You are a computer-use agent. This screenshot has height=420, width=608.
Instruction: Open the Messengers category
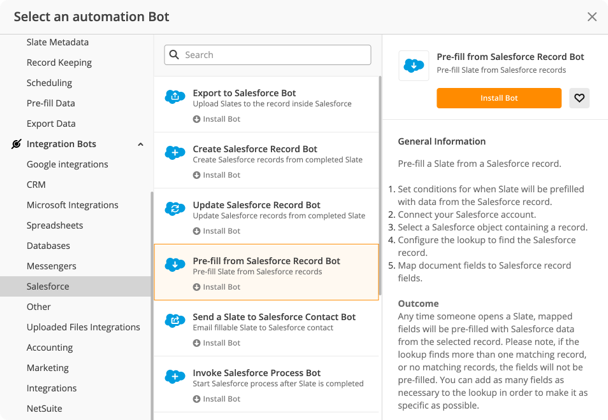[x=51, y=266]
